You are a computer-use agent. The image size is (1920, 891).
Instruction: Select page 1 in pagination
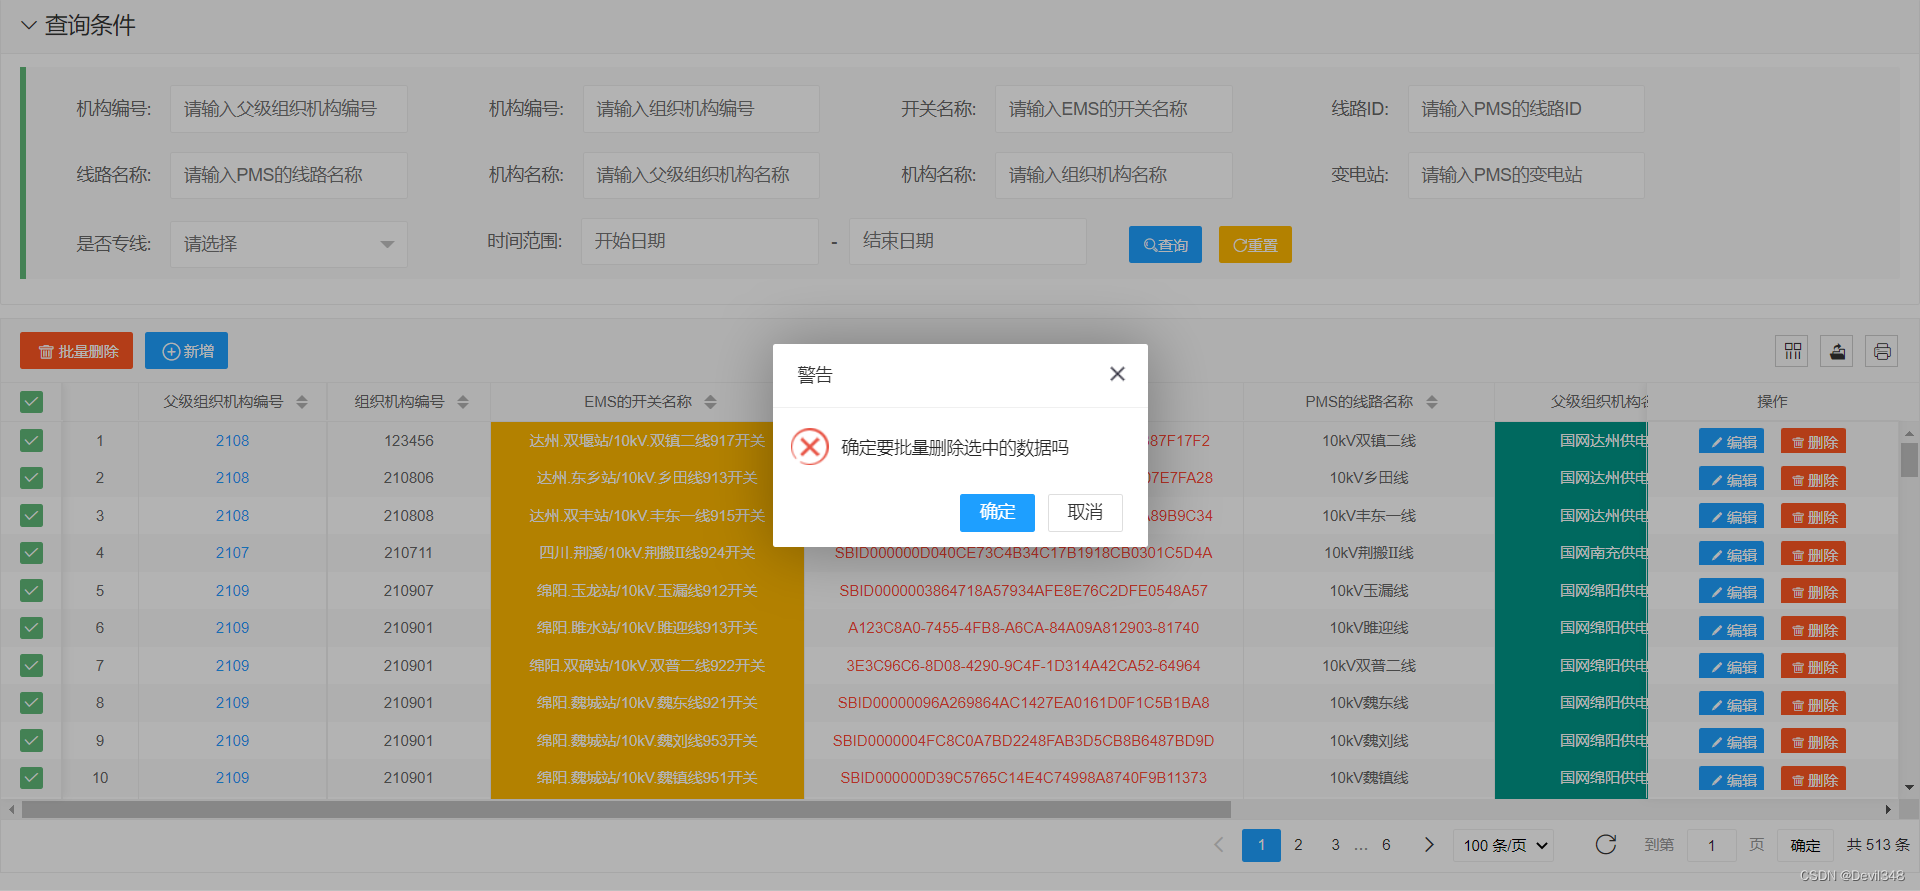1261,845
